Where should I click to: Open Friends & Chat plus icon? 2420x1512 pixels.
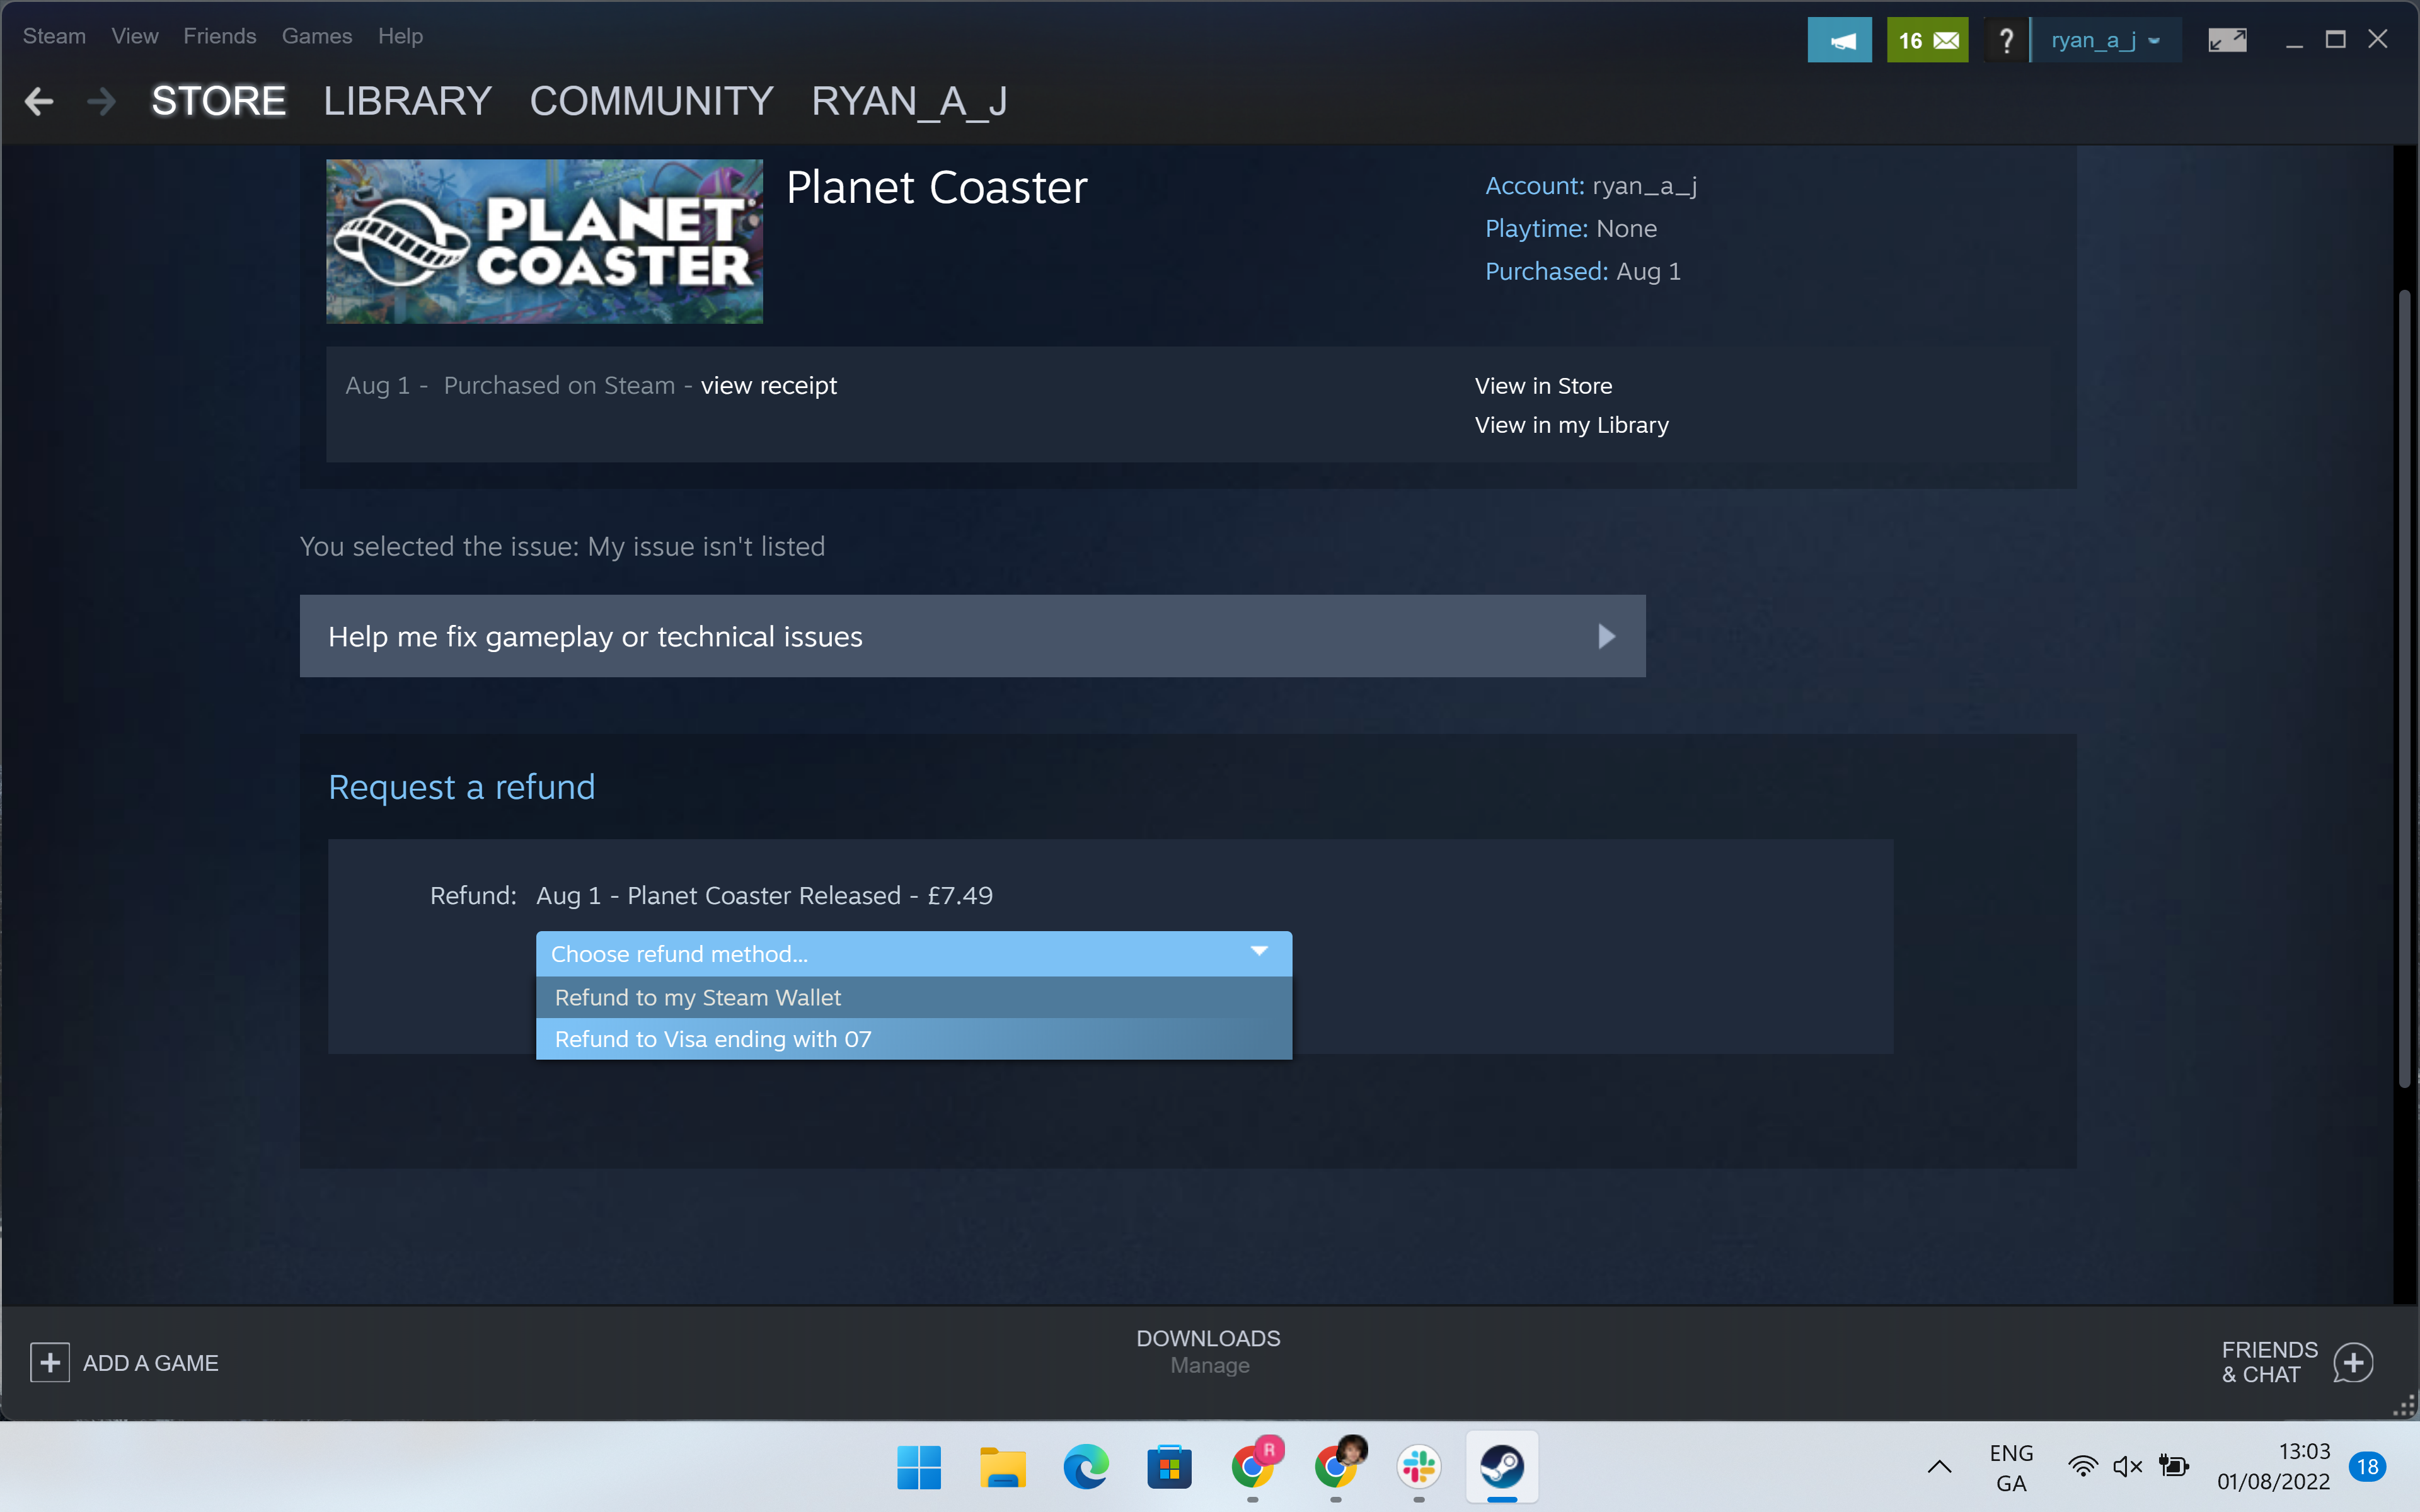click(2353, 1362)
